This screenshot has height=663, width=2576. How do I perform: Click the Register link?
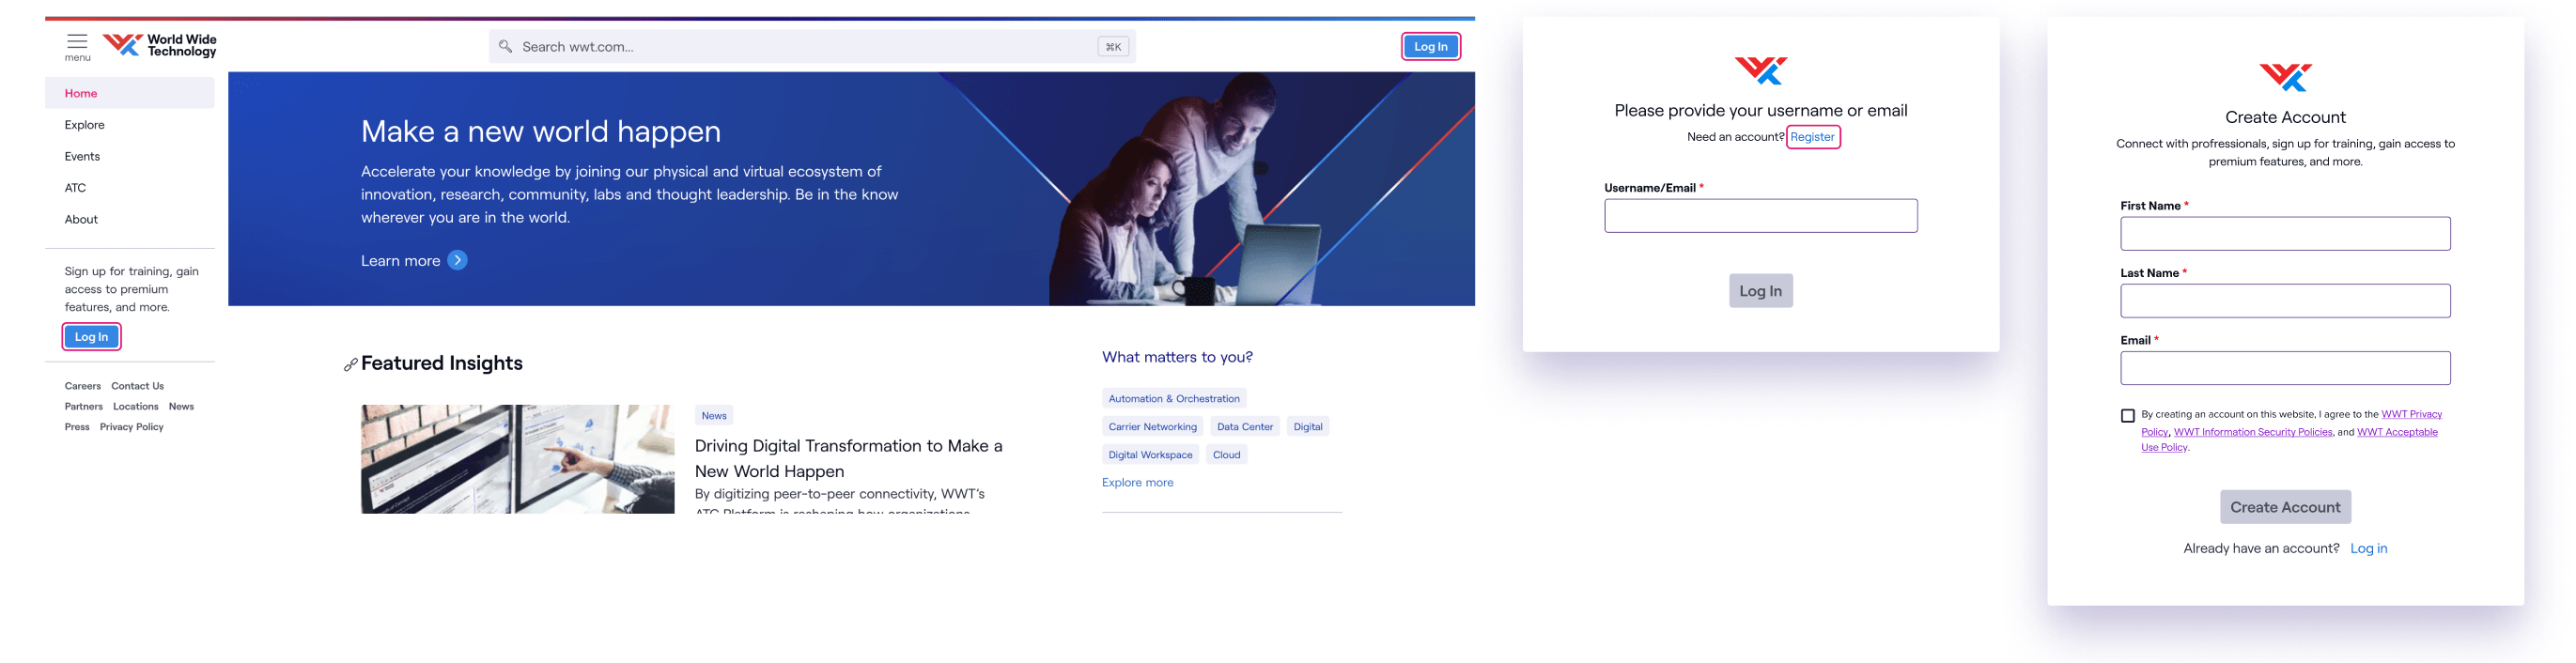pyautogui.click(x=1812, y=137)
